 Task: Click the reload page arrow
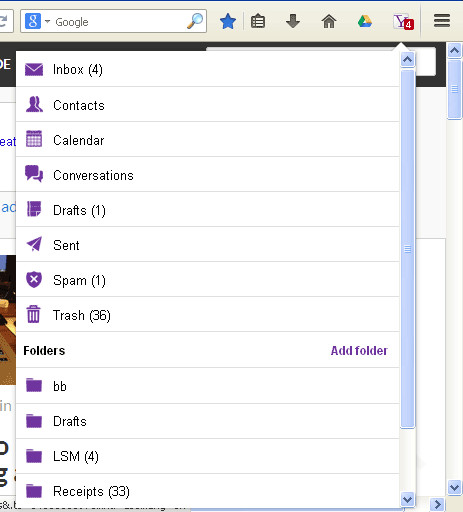tap(4, 21)
